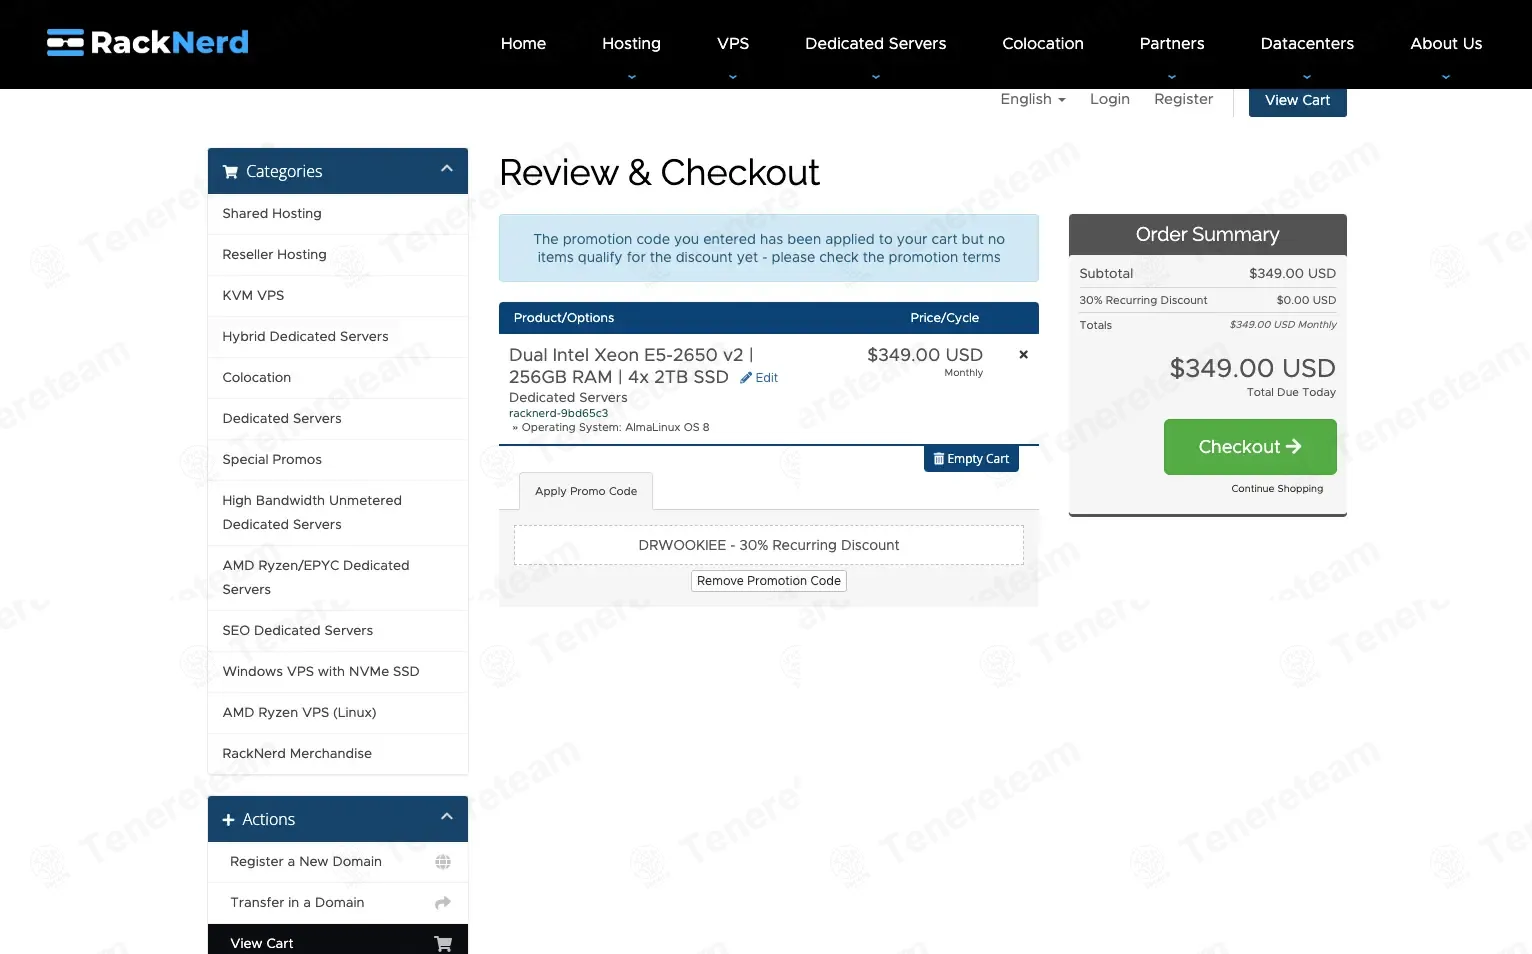Click the RackNerd logo
Viewport: 1532px width, 954px height.
tap(148, 42)
